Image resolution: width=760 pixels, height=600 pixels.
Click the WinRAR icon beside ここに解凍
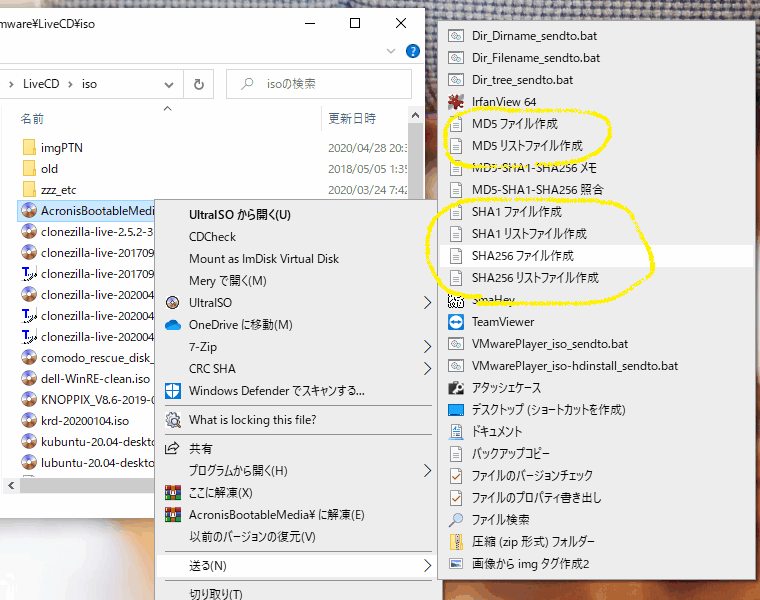tap(173, 492)
